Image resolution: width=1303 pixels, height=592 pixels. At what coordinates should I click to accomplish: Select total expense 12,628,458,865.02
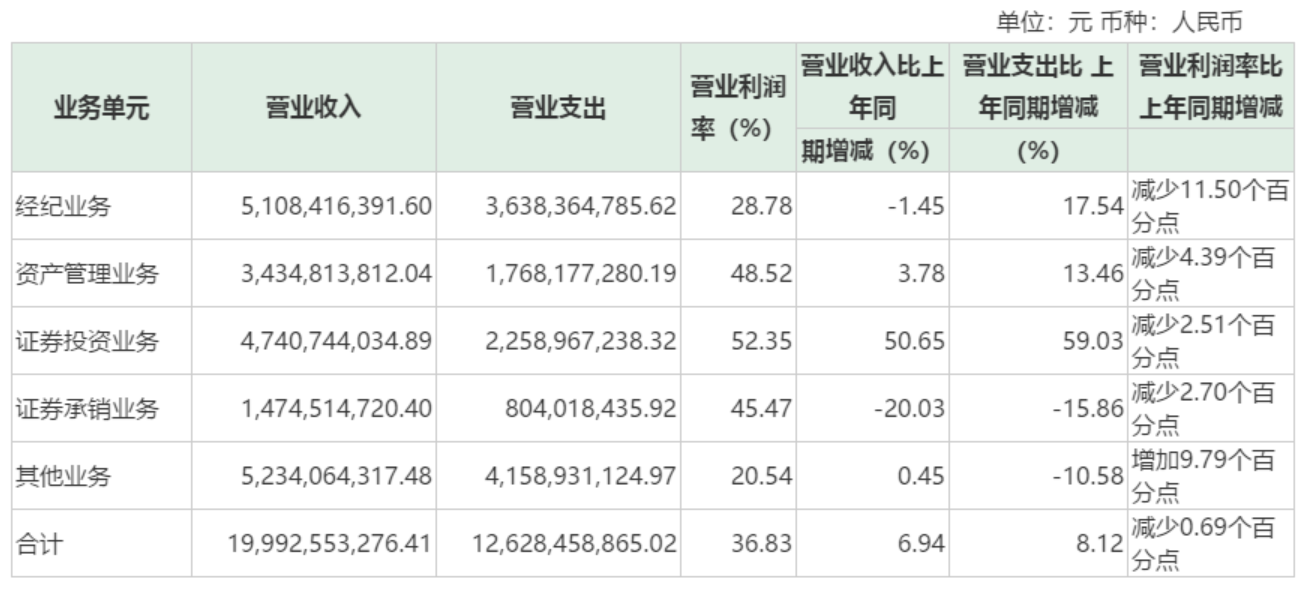574,544
